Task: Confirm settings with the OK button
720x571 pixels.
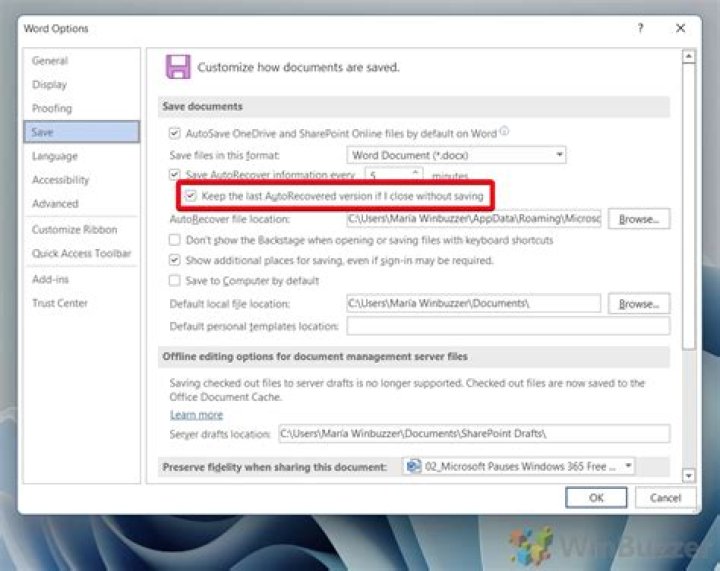Action: pyautogui.click(x=596, y=498)
